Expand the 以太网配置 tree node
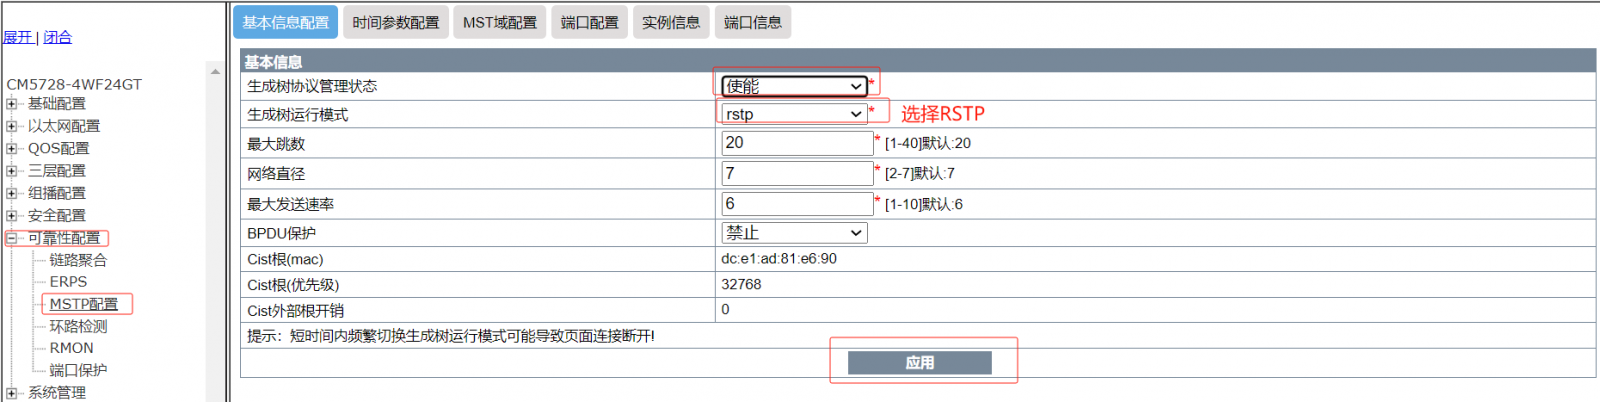The image size is (1600, 402). pos(12,126)
